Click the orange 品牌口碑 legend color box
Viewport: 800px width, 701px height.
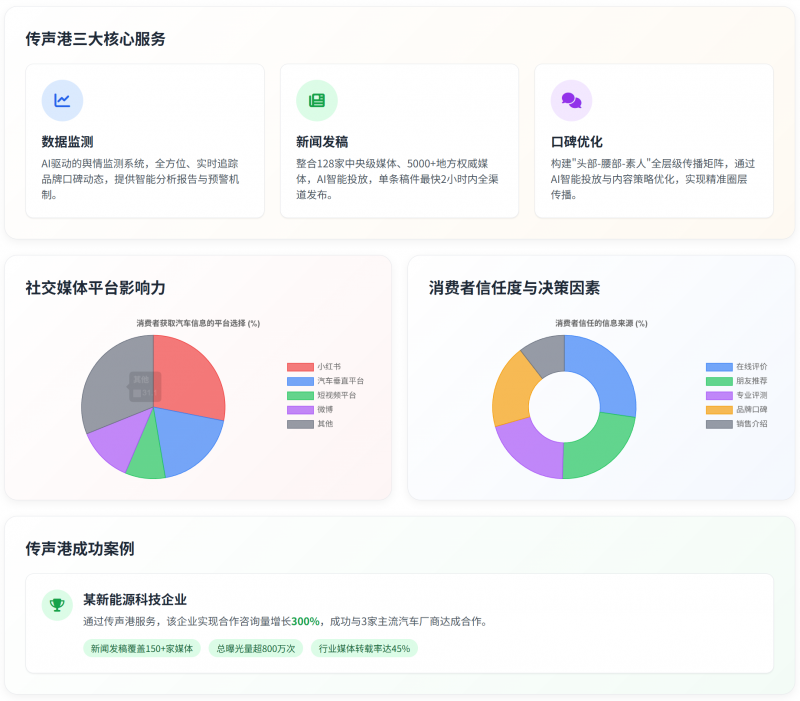pyautogui.click(x=718, y=410)
